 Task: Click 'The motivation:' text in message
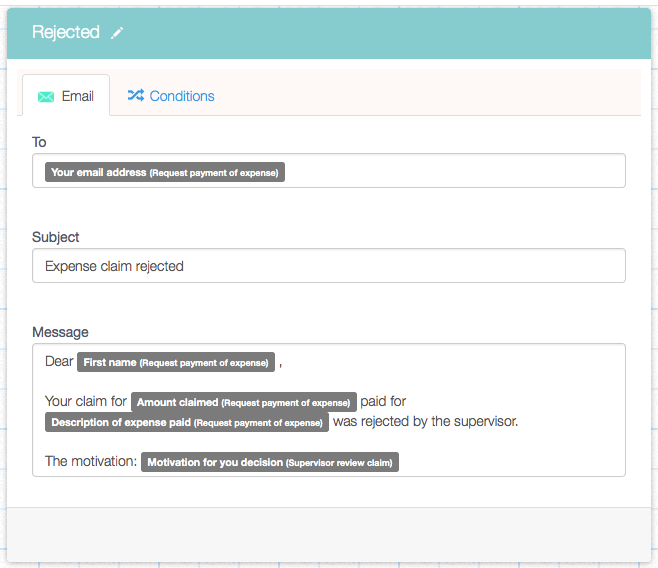(x=90, y=462)
